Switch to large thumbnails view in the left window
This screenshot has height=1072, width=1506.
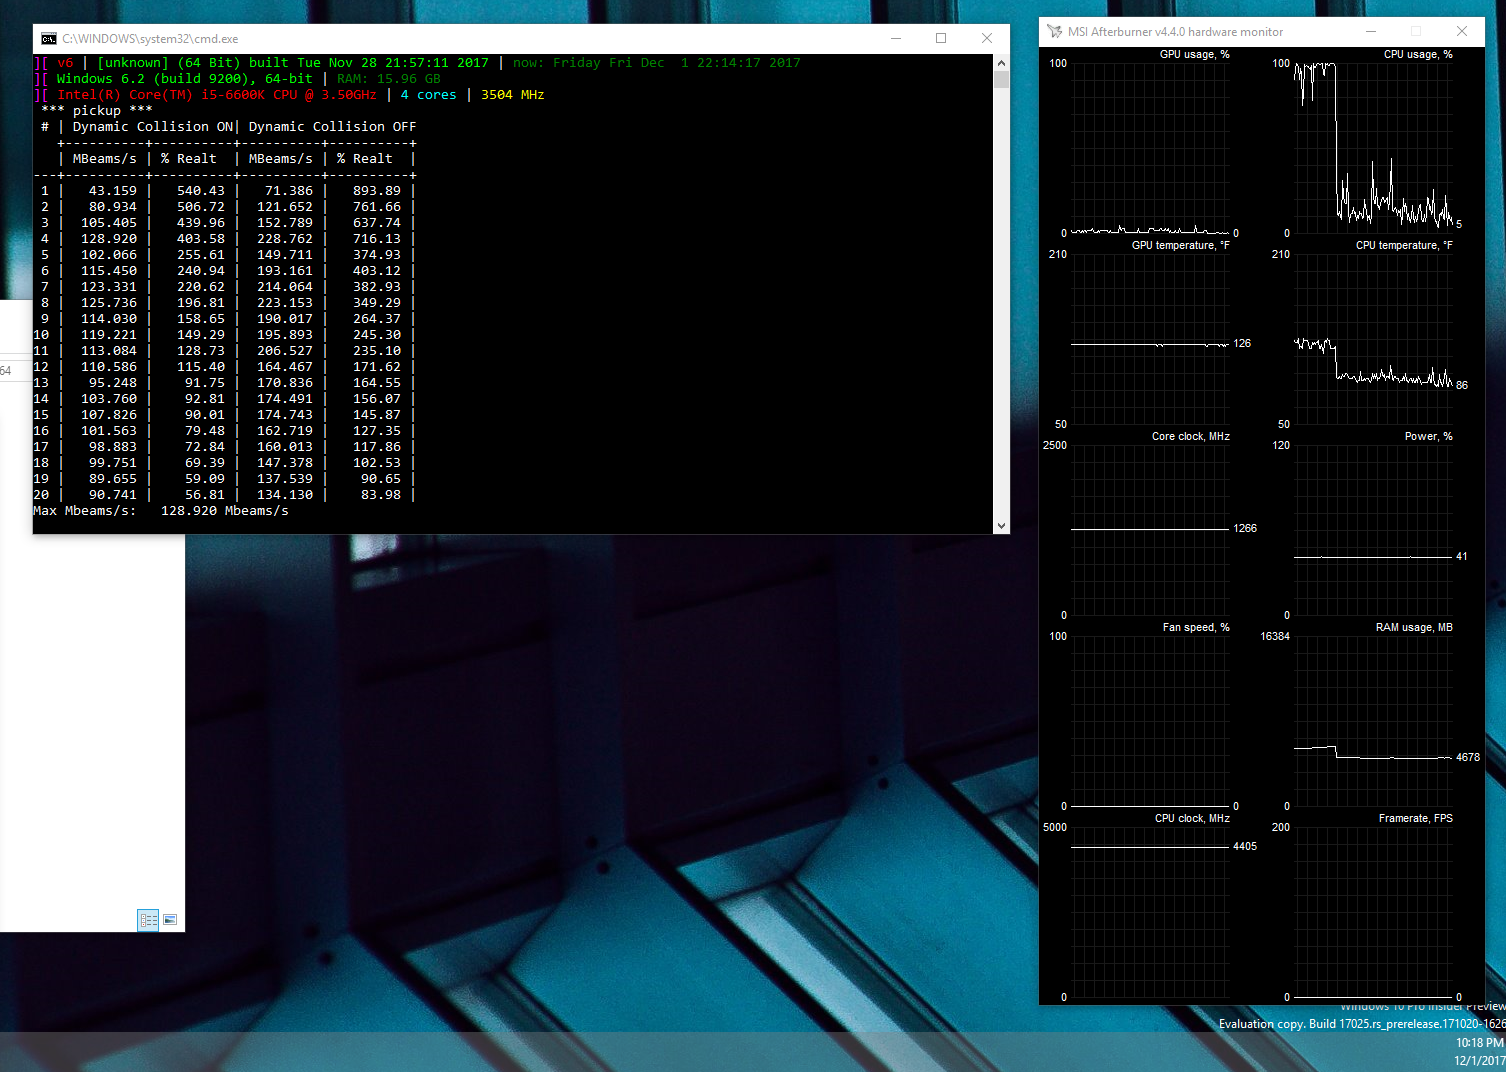[170, 920]
